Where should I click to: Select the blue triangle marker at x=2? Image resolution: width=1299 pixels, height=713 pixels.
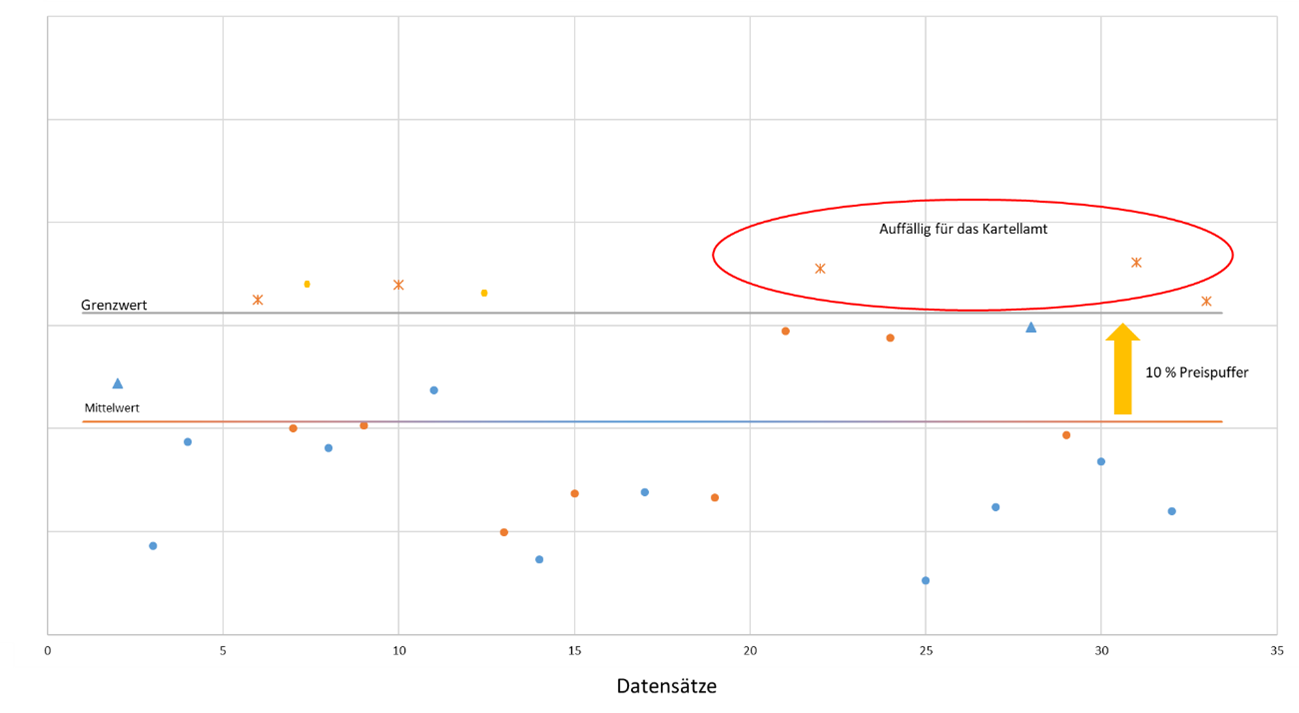(118, 383)
